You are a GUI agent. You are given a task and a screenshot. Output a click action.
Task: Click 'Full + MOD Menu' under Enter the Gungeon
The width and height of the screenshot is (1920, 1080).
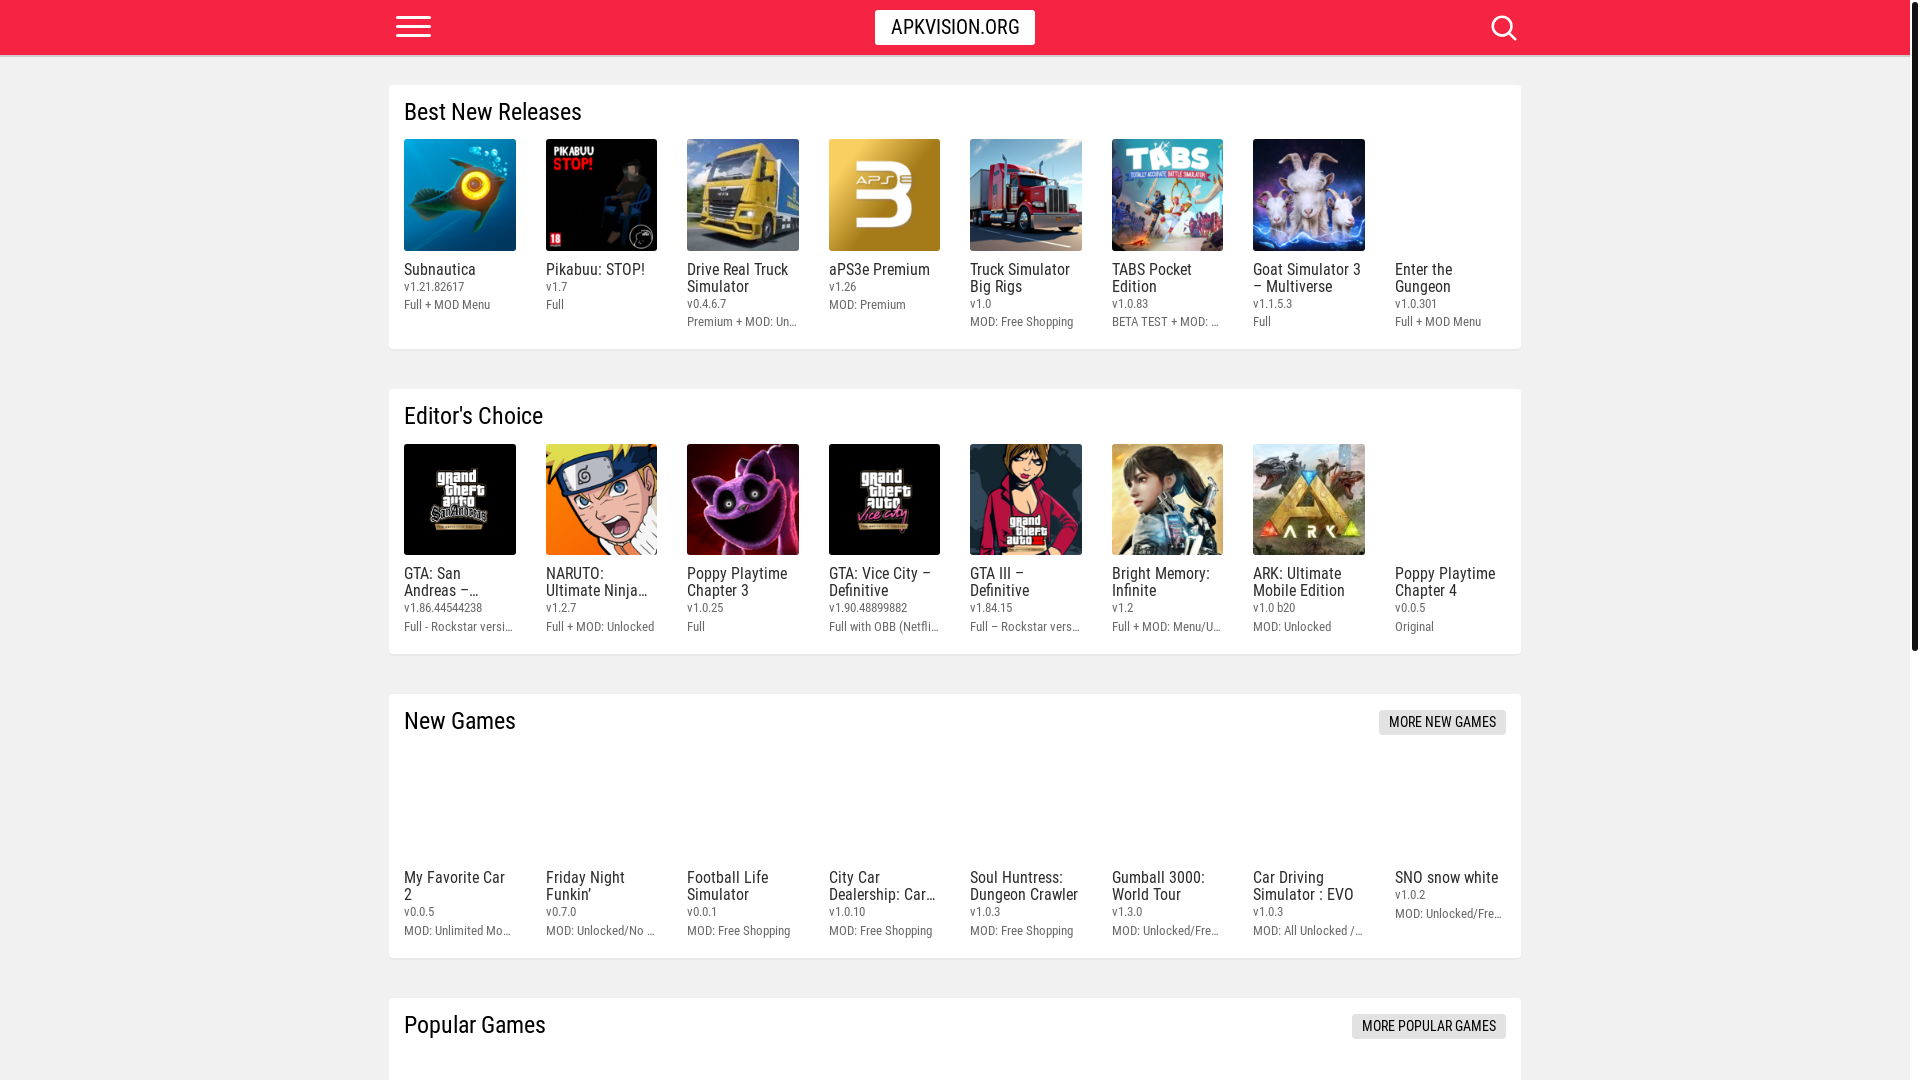pyautogui.click(x=1438, y=322)
